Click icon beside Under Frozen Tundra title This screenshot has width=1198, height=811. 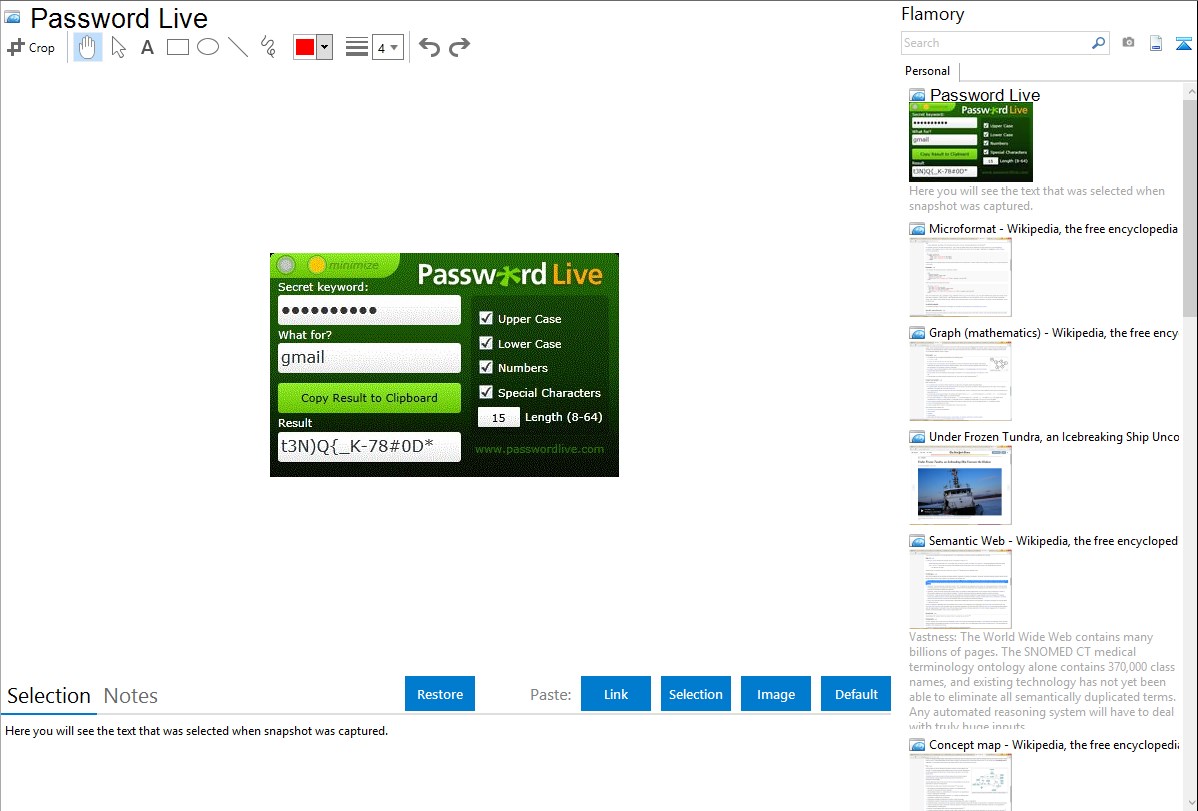(918, 437)
